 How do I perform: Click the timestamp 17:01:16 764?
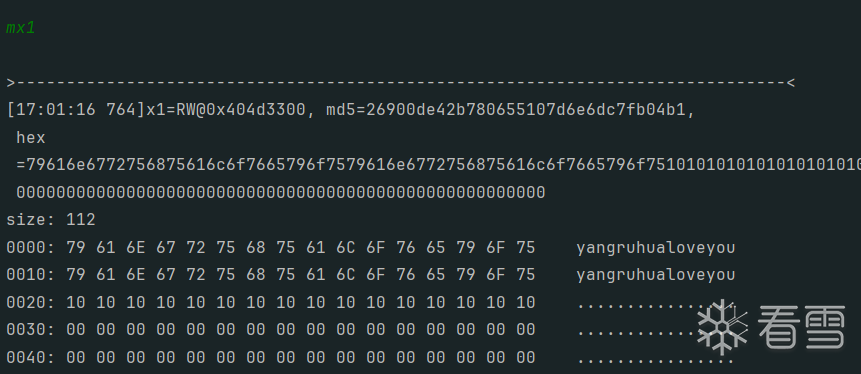click(x=76, y=110)
